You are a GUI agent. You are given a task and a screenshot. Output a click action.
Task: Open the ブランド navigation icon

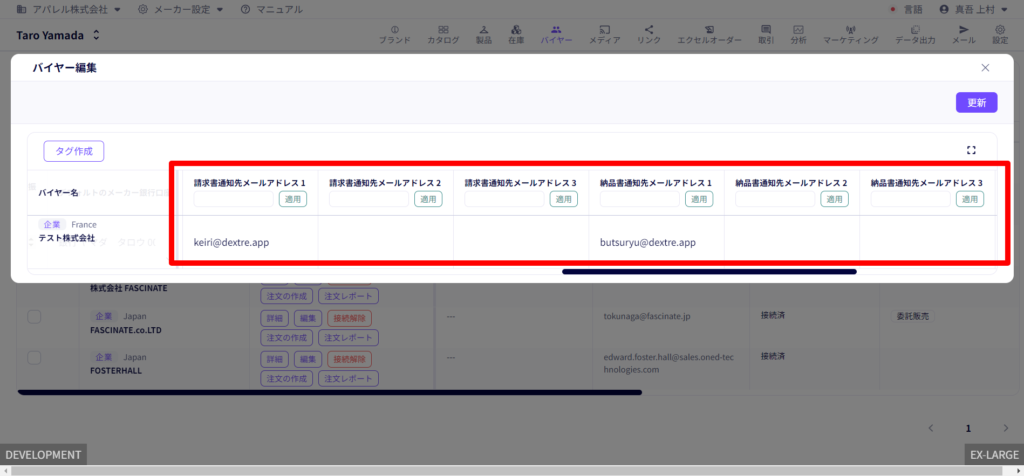pyautogui.click(x=394, y=29)
